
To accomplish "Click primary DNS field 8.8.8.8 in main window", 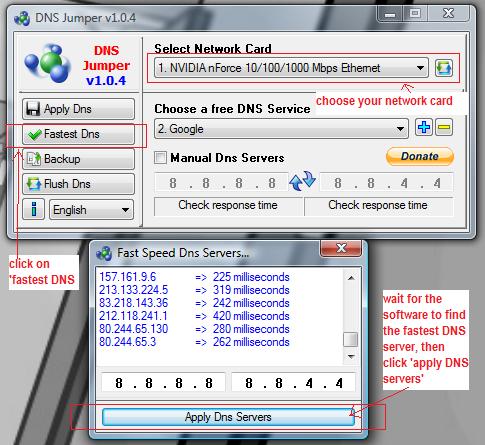I will [x=221, y=183].
